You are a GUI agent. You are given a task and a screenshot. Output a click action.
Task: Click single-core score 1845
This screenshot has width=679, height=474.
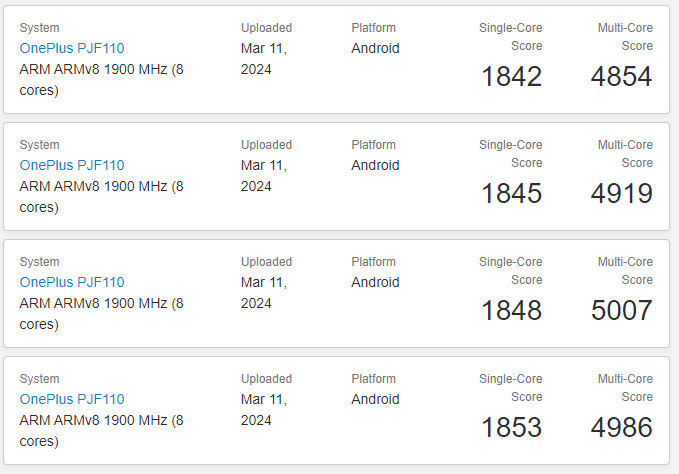coord(511,193)
